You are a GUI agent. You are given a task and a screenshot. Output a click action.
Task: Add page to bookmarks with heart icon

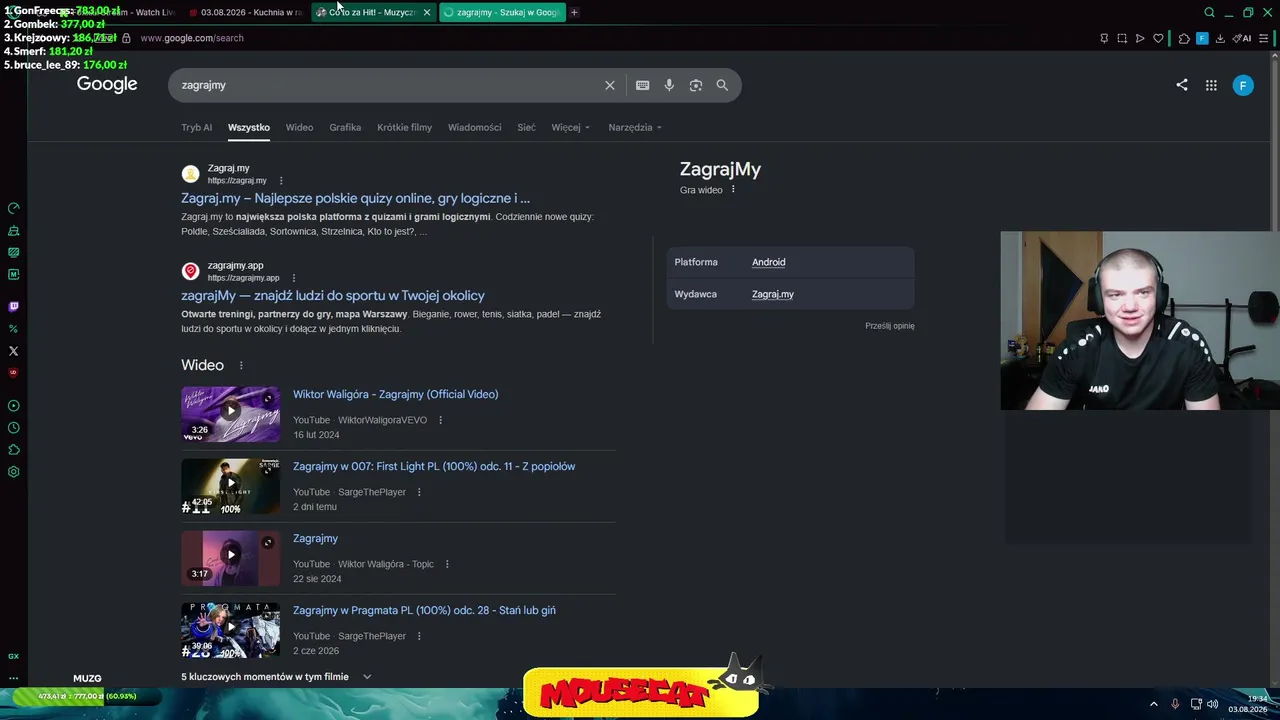(x=1158, y=38)
